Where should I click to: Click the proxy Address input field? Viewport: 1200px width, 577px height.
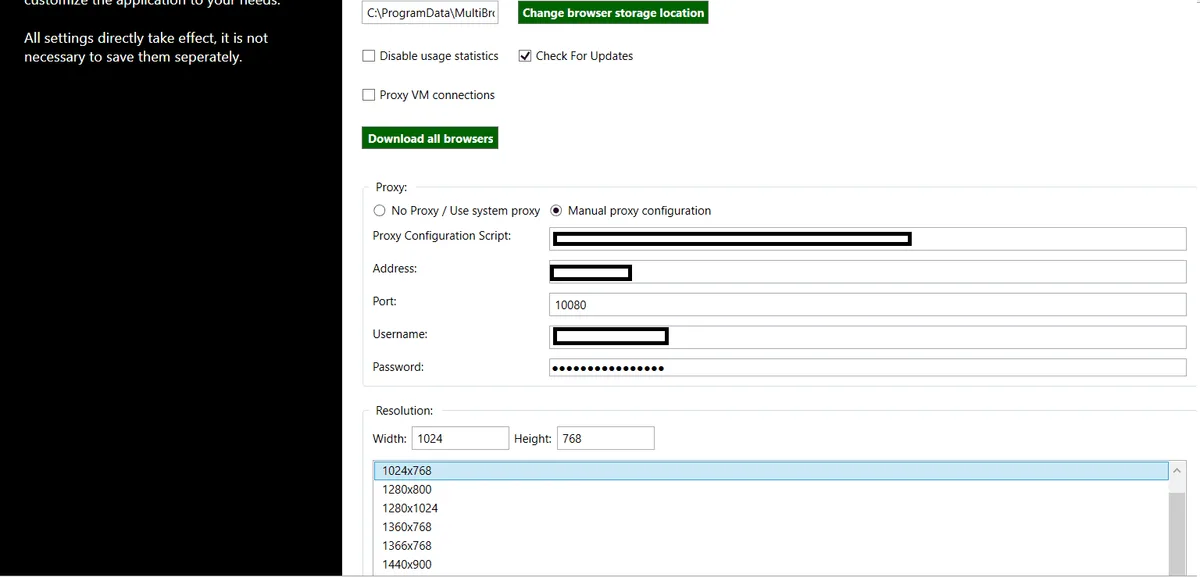click(868, 272)
